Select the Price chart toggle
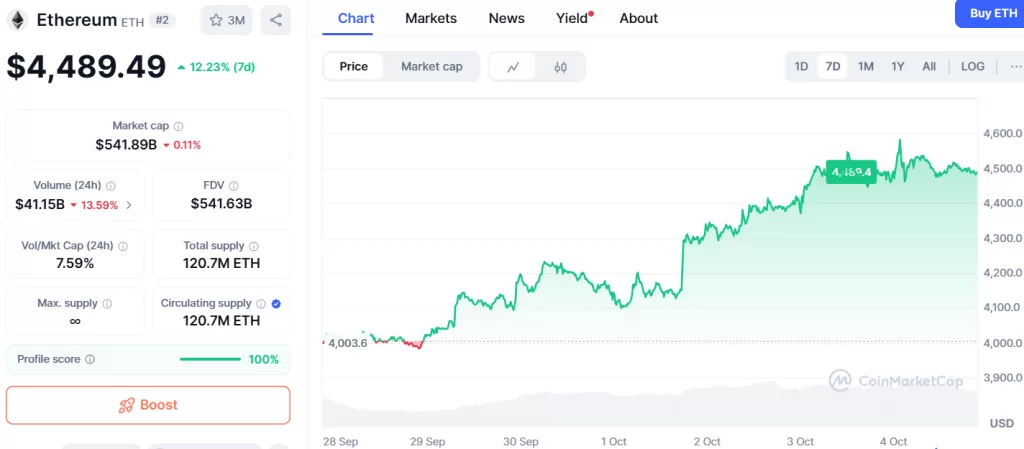The height and width of the screenshot is (449, 1024). tap(354, 67)
